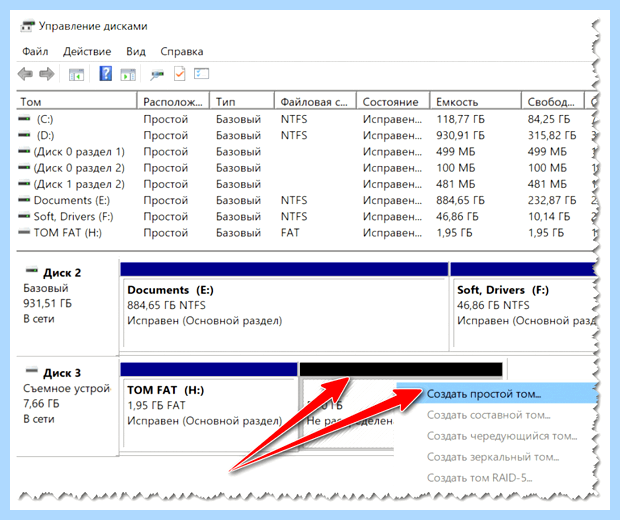Open the Действие menu
This screenshot has height=520, width=620.
(x=87, y=51)
